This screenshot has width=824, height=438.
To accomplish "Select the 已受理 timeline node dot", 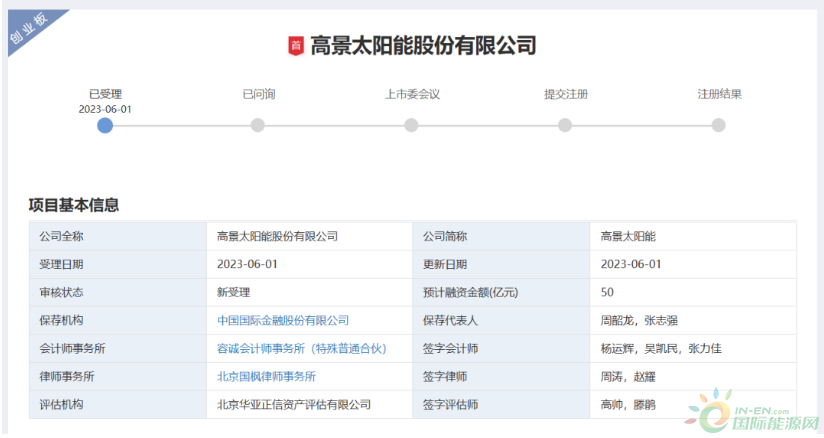I will [105, 125].
